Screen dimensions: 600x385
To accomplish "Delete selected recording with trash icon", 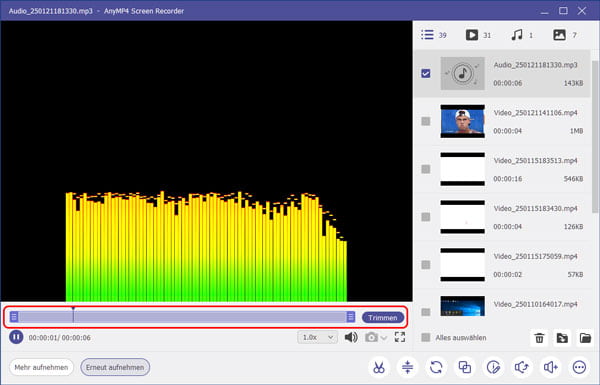I will pyautogui.click(x=539, y=338).
